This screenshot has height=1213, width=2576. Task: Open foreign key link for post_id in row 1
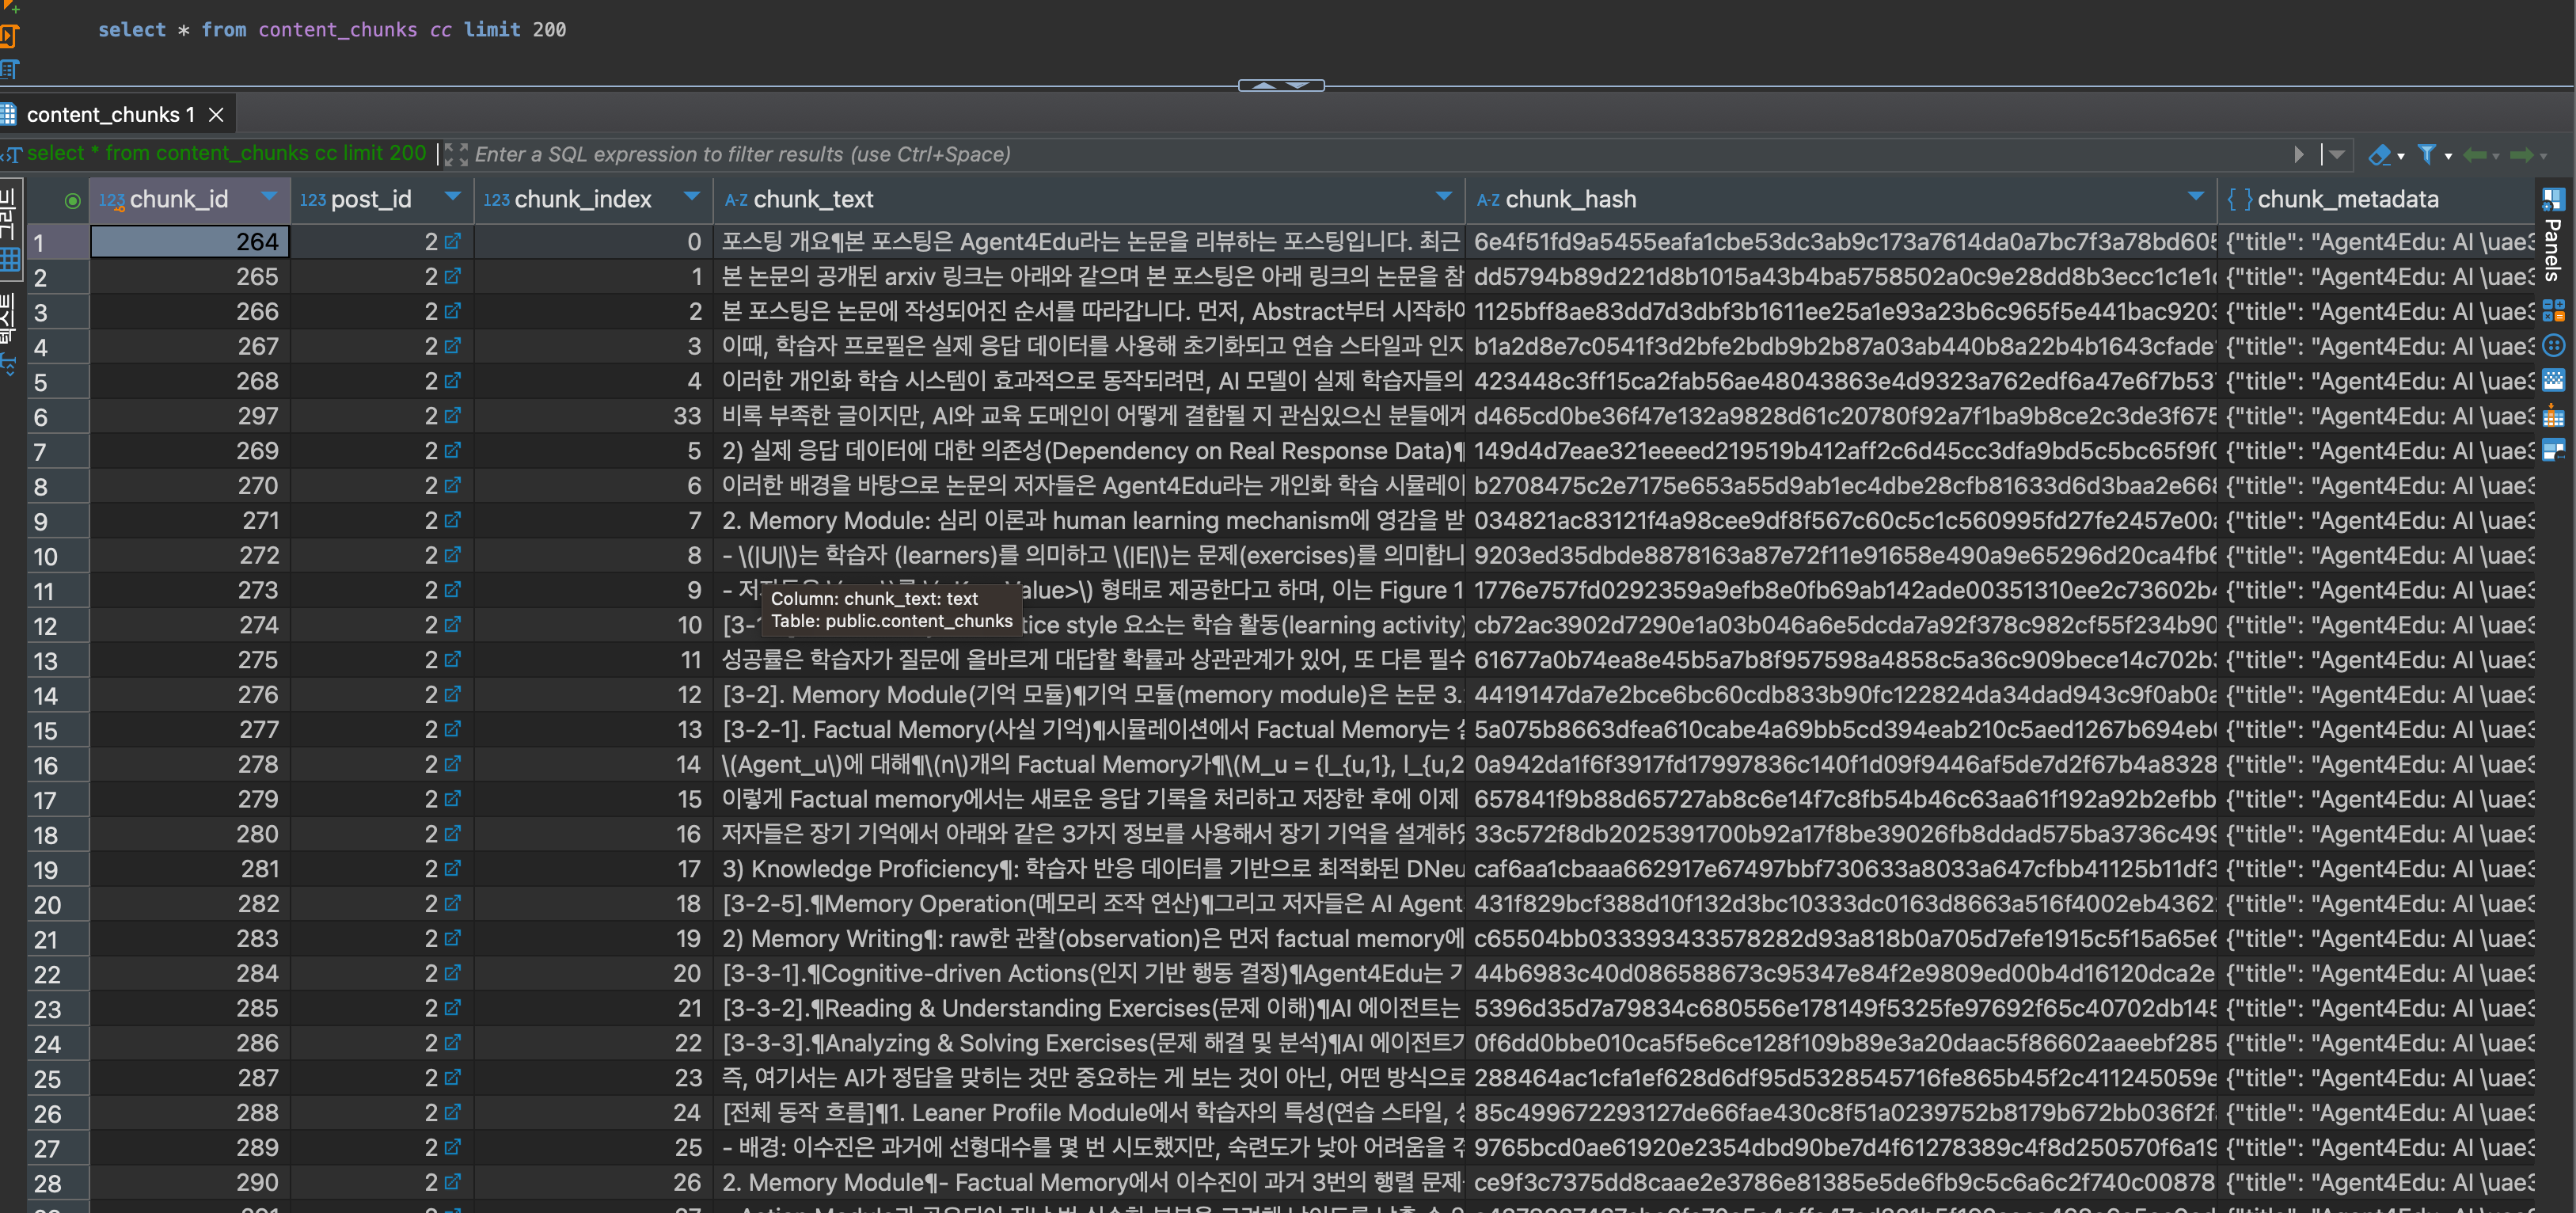pyautogui.click(x=453, y=241)
